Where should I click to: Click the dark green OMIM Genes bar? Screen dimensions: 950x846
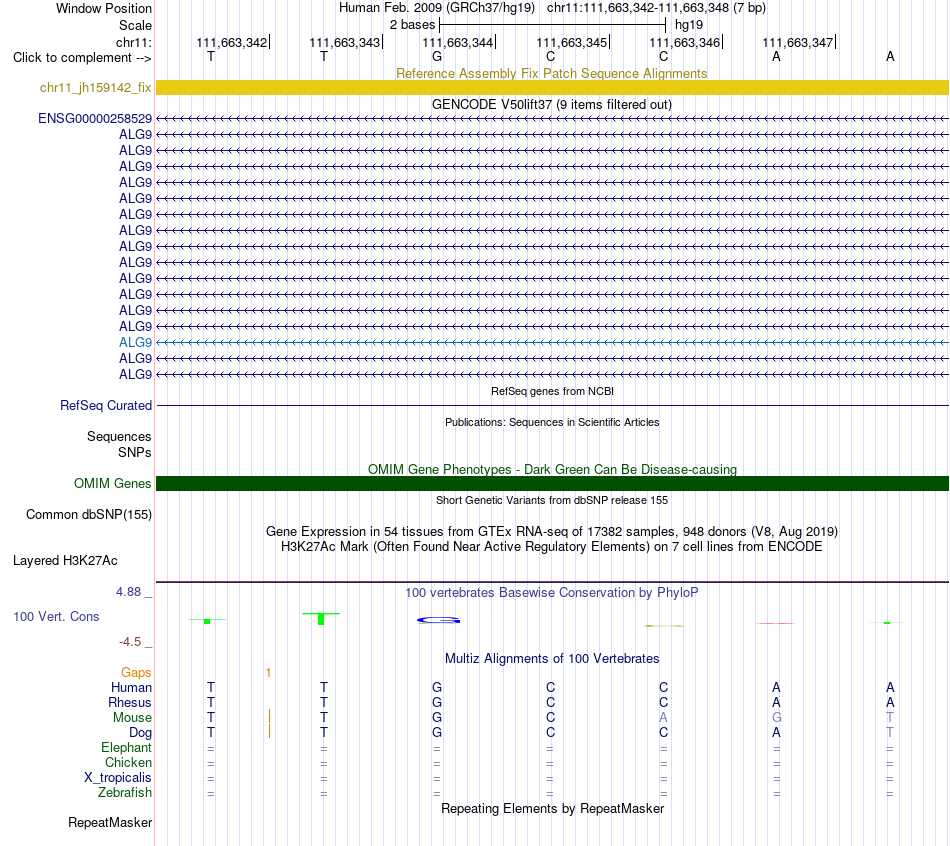pos(552,484)
